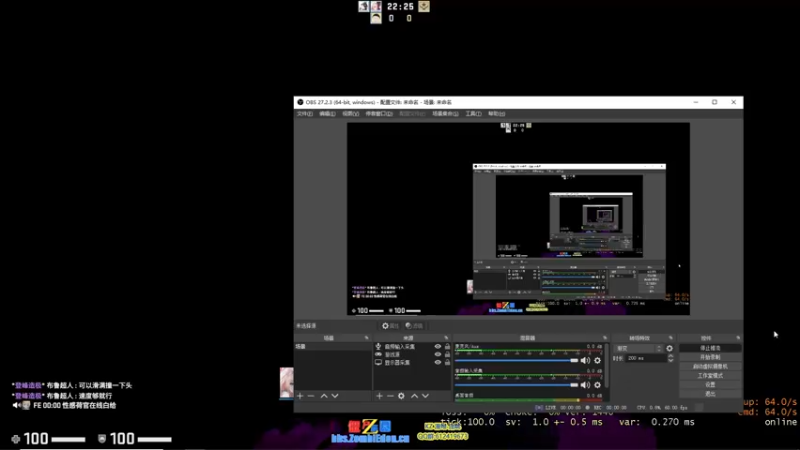The height and width of the screenshot is (450, 800).
Task: Open the 视图(V) menu
Action: [351, 114]
